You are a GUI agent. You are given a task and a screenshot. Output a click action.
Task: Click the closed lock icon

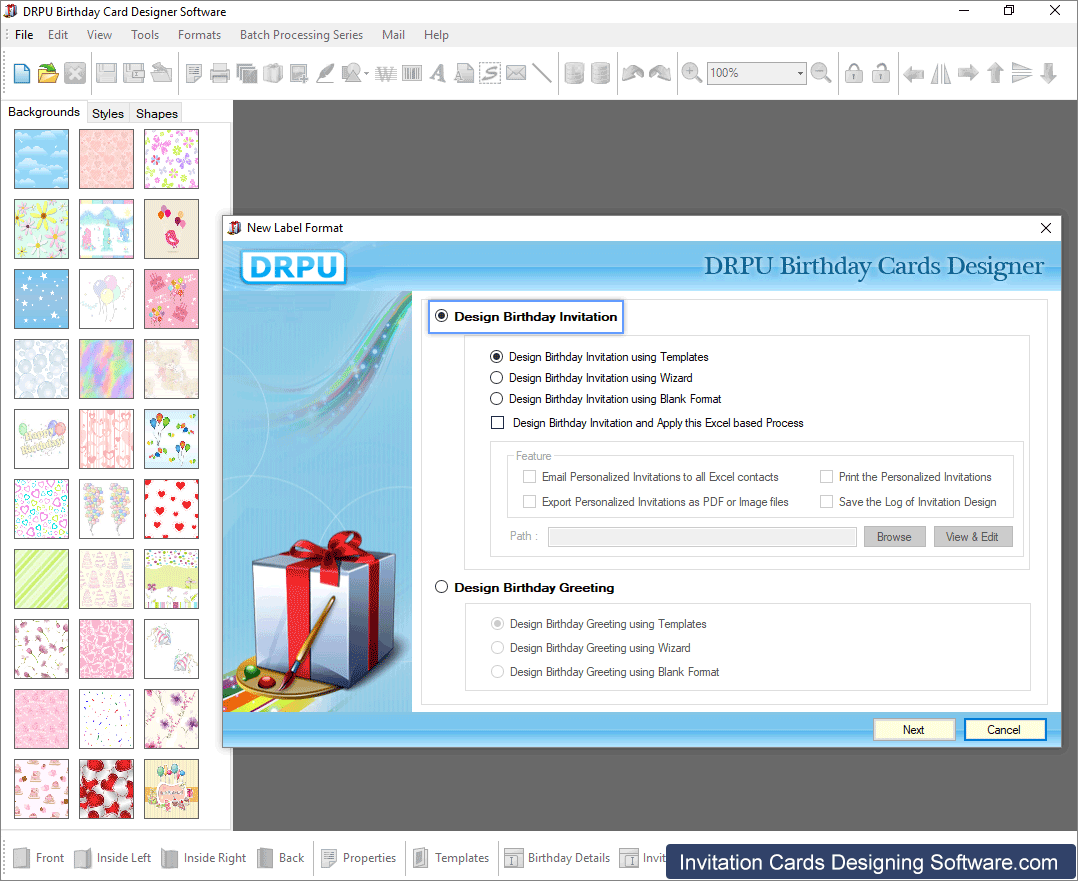pyautogui.click(x=854, y=73)
